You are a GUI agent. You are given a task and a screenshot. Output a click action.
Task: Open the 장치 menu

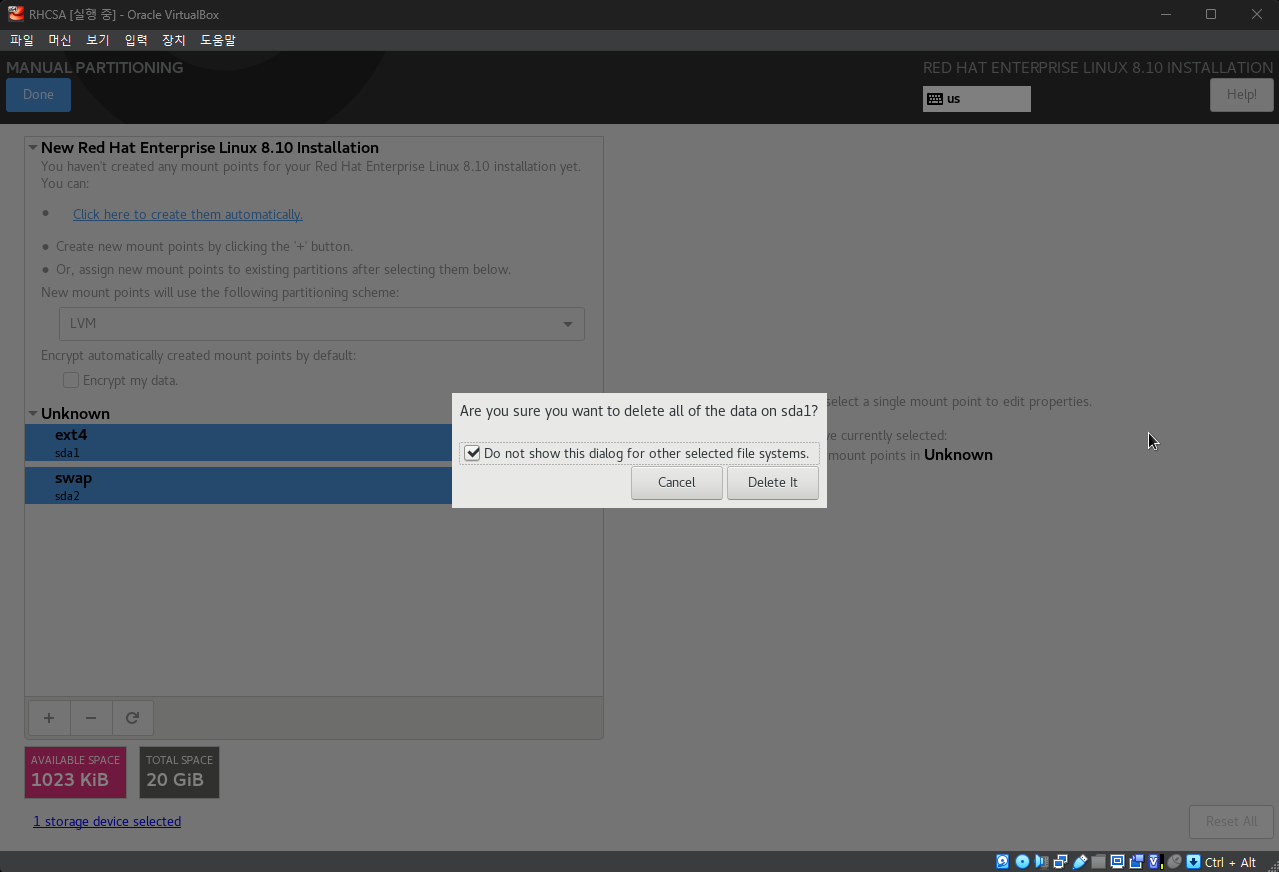pyautogui.click(x=173, y=40)
